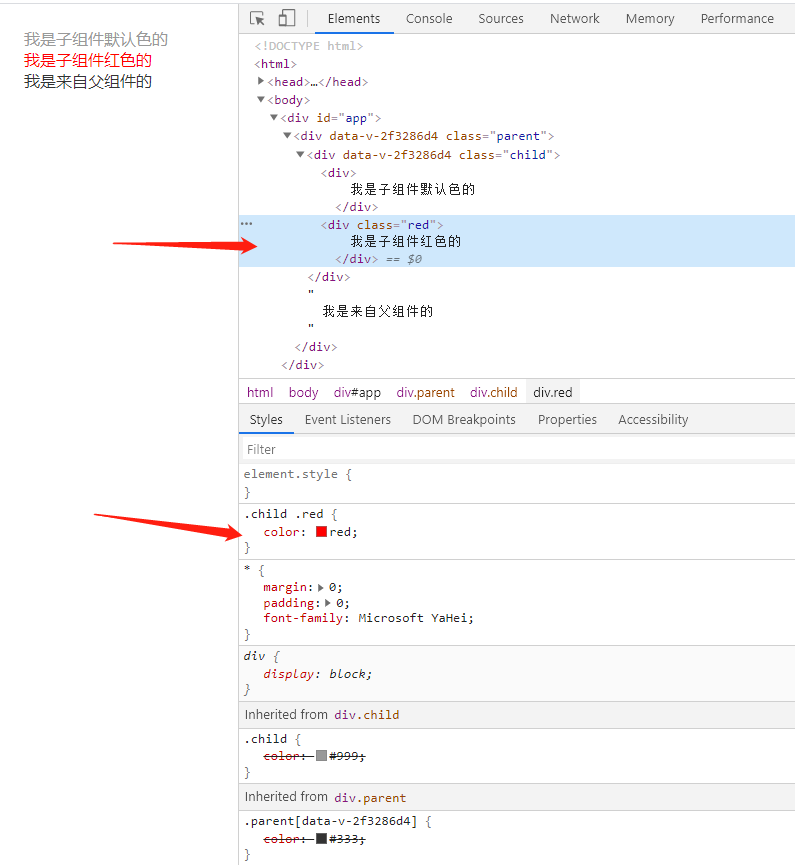Select the DOM text node 我是子组件默认色的

pos(413,190)
